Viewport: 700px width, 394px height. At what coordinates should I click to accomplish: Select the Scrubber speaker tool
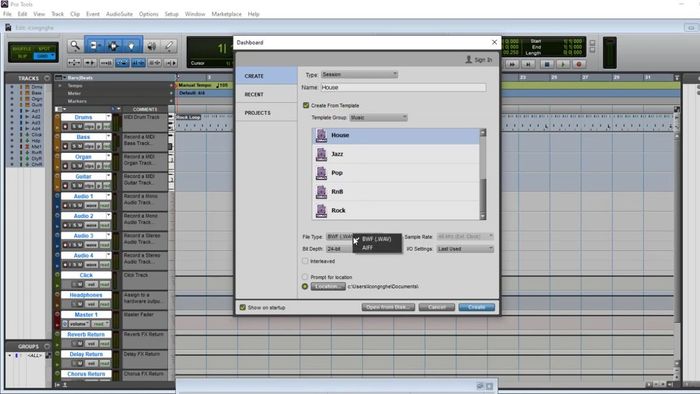152,46
